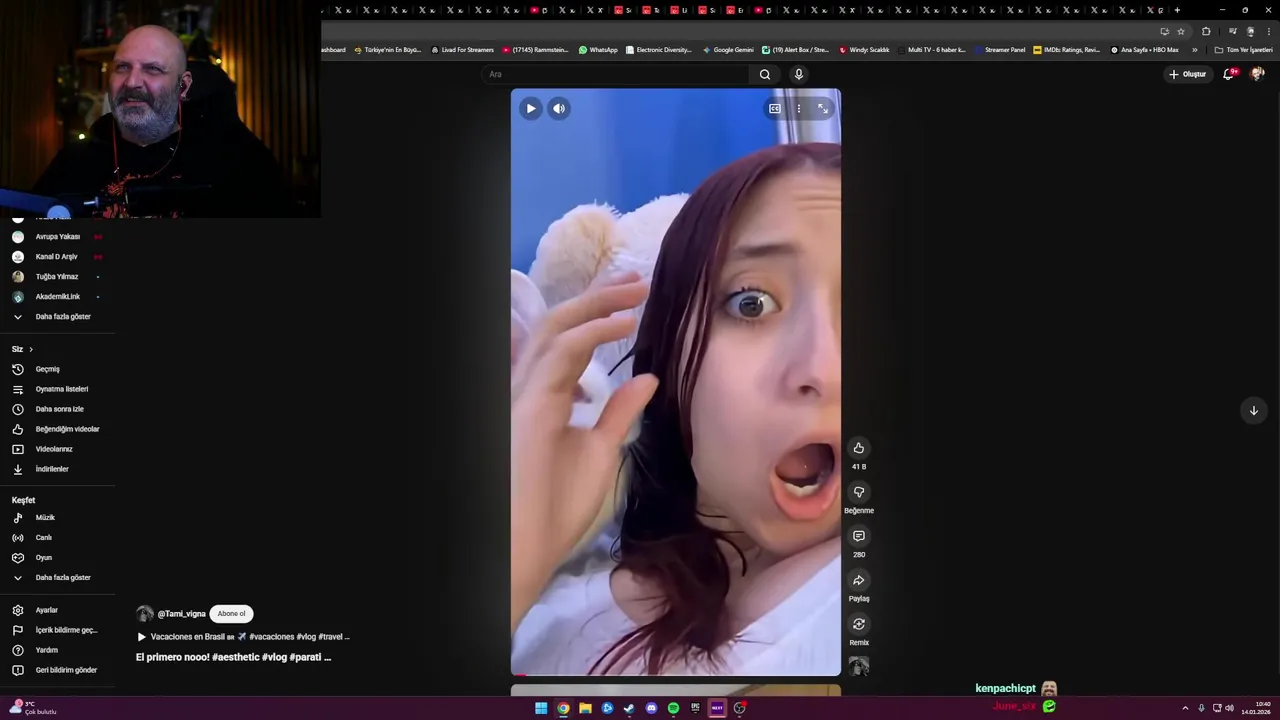Open the sound thumbnail below Remix
Image resolution: width=1280 pixels, height=720 pixels.
click(x=858, y=665)
